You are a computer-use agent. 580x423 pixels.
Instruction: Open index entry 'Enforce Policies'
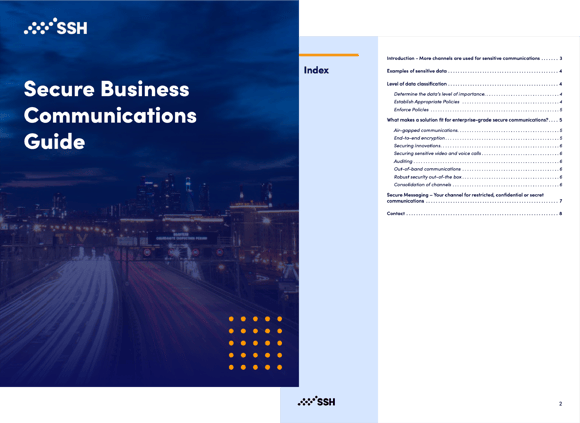[478, 110]
